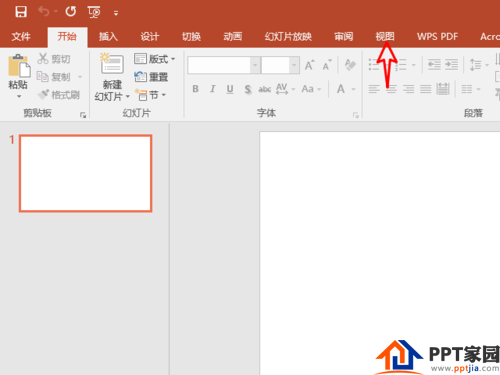Viewport: 500px width, 375px height.
Task: Click the 剪切 (Cut) scissors button
Action: [54, 59]
